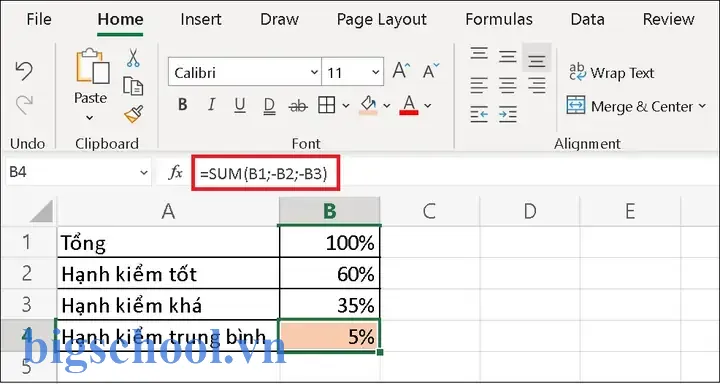Select the Format Painter brush

[133, 114]
